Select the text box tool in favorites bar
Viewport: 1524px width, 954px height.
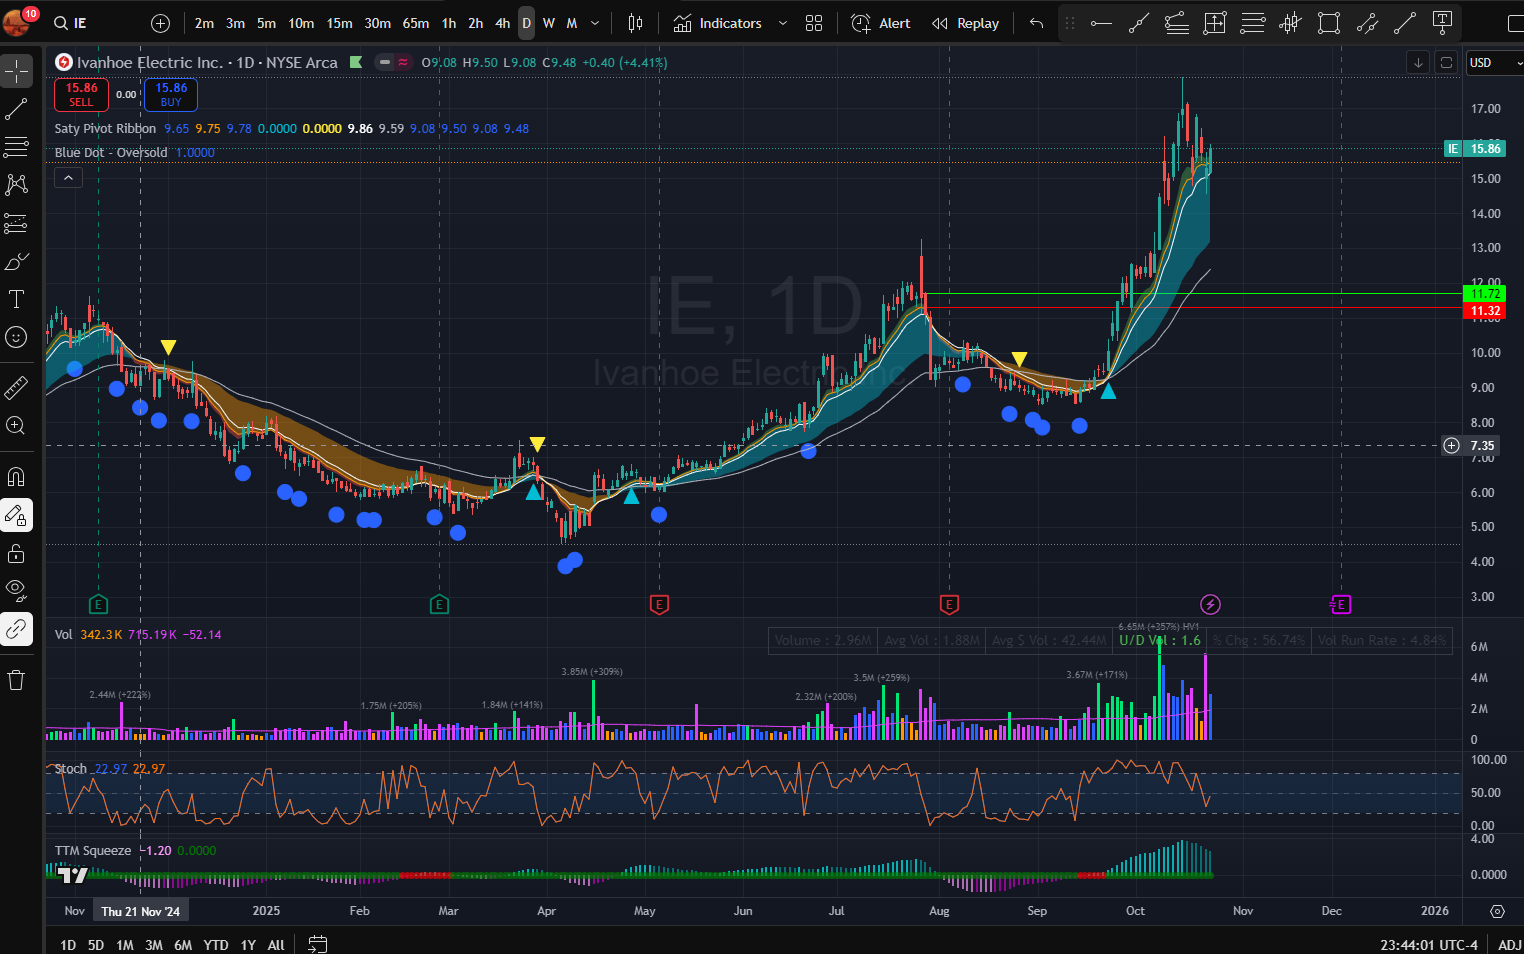[x=1443, y=23]
